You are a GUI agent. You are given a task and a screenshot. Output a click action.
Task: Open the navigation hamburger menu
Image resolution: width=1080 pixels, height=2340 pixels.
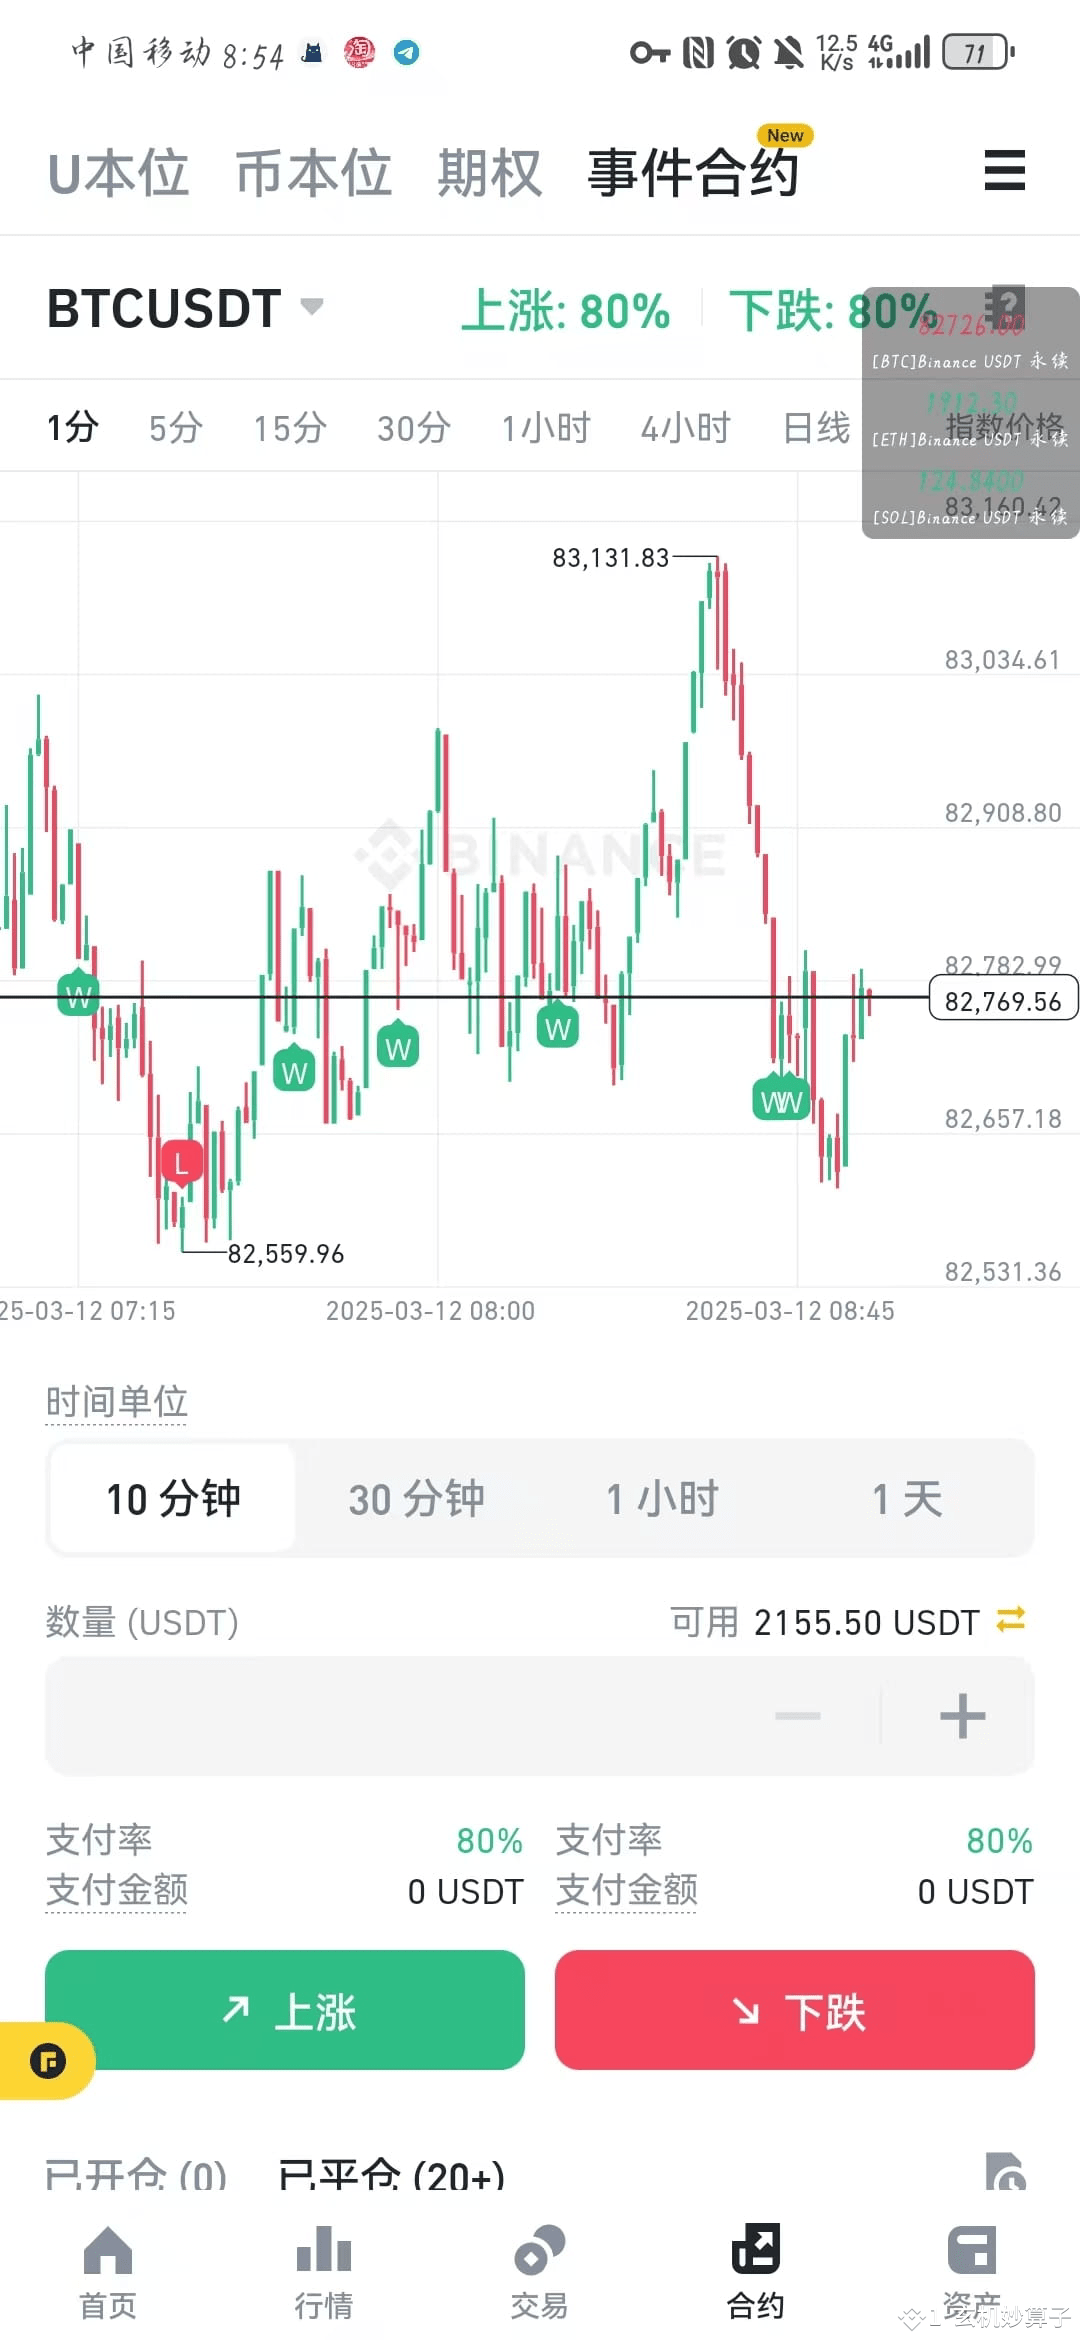[1005, 170]
